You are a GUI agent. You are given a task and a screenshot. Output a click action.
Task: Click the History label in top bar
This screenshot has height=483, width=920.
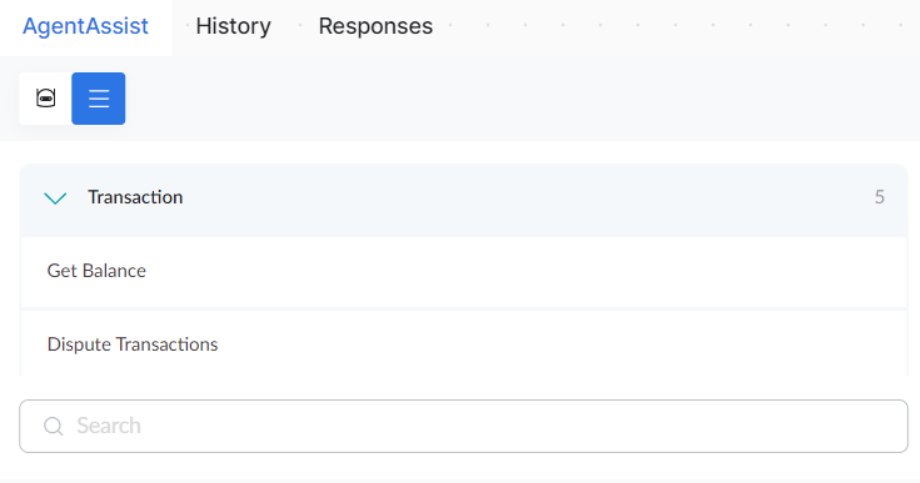(x=233, y=27)
